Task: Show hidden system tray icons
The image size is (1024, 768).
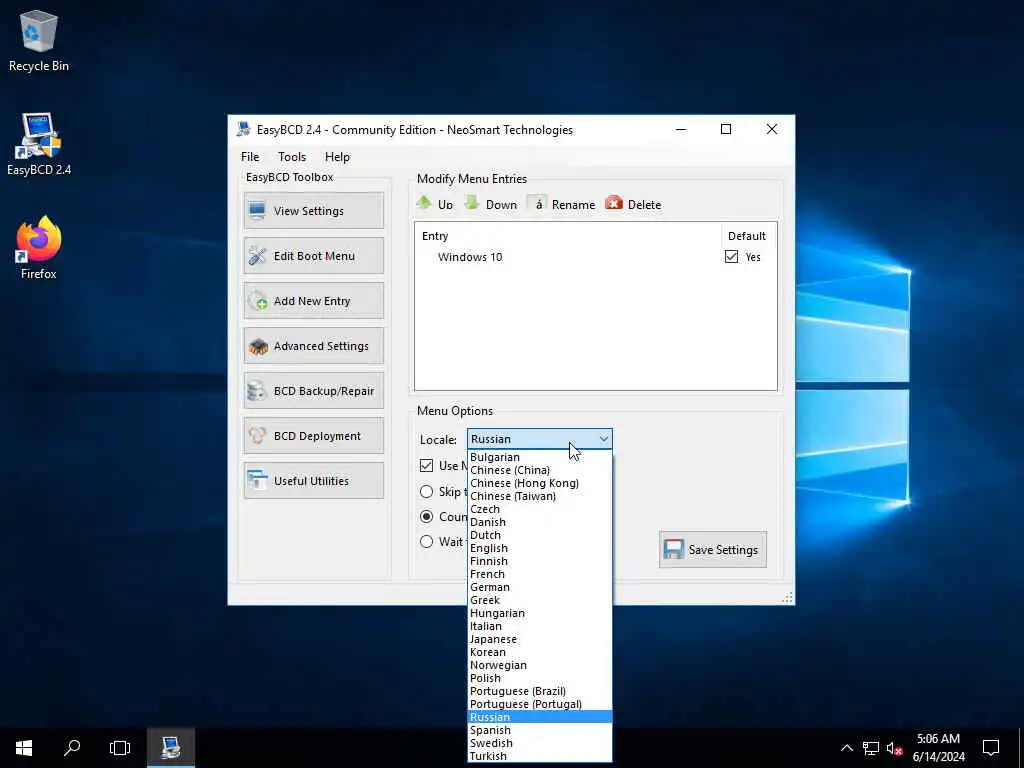Action: pos(846,748)
